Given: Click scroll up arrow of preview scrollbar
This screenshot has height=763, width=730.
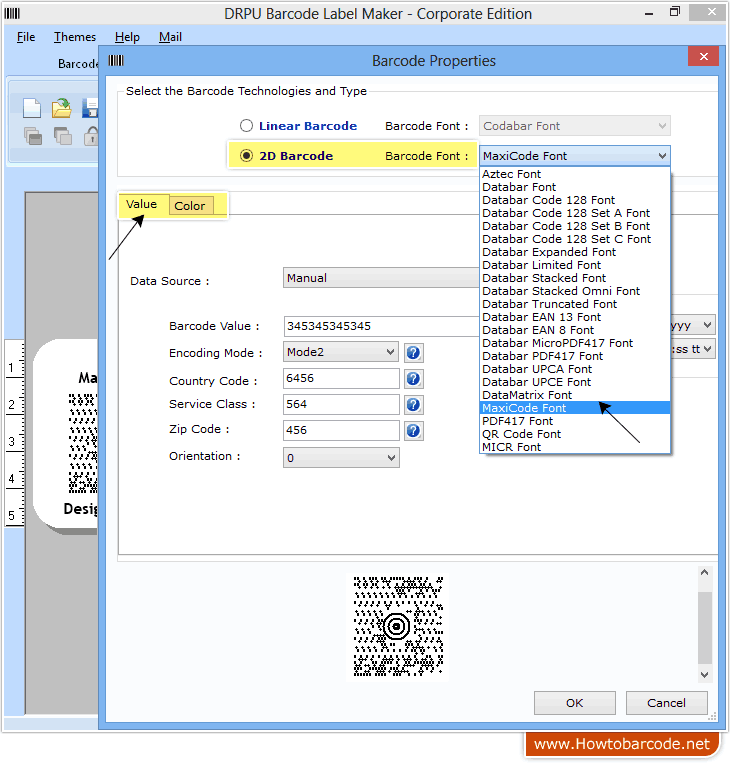Looking at the screenshot, I should click(704, 573).
